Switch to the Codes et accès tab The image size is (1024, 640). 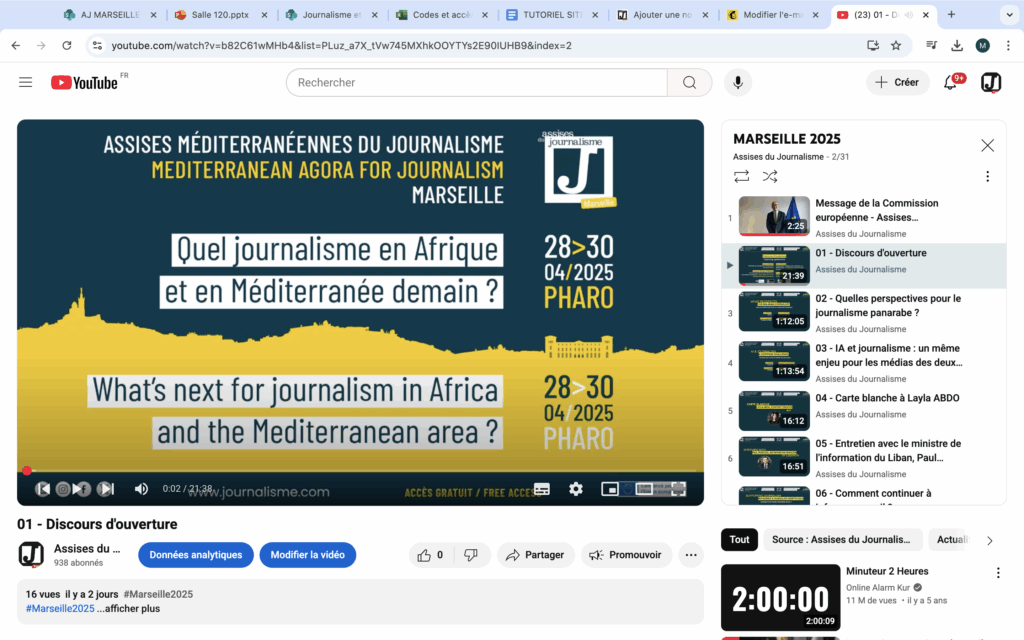(x=441, y=14)
